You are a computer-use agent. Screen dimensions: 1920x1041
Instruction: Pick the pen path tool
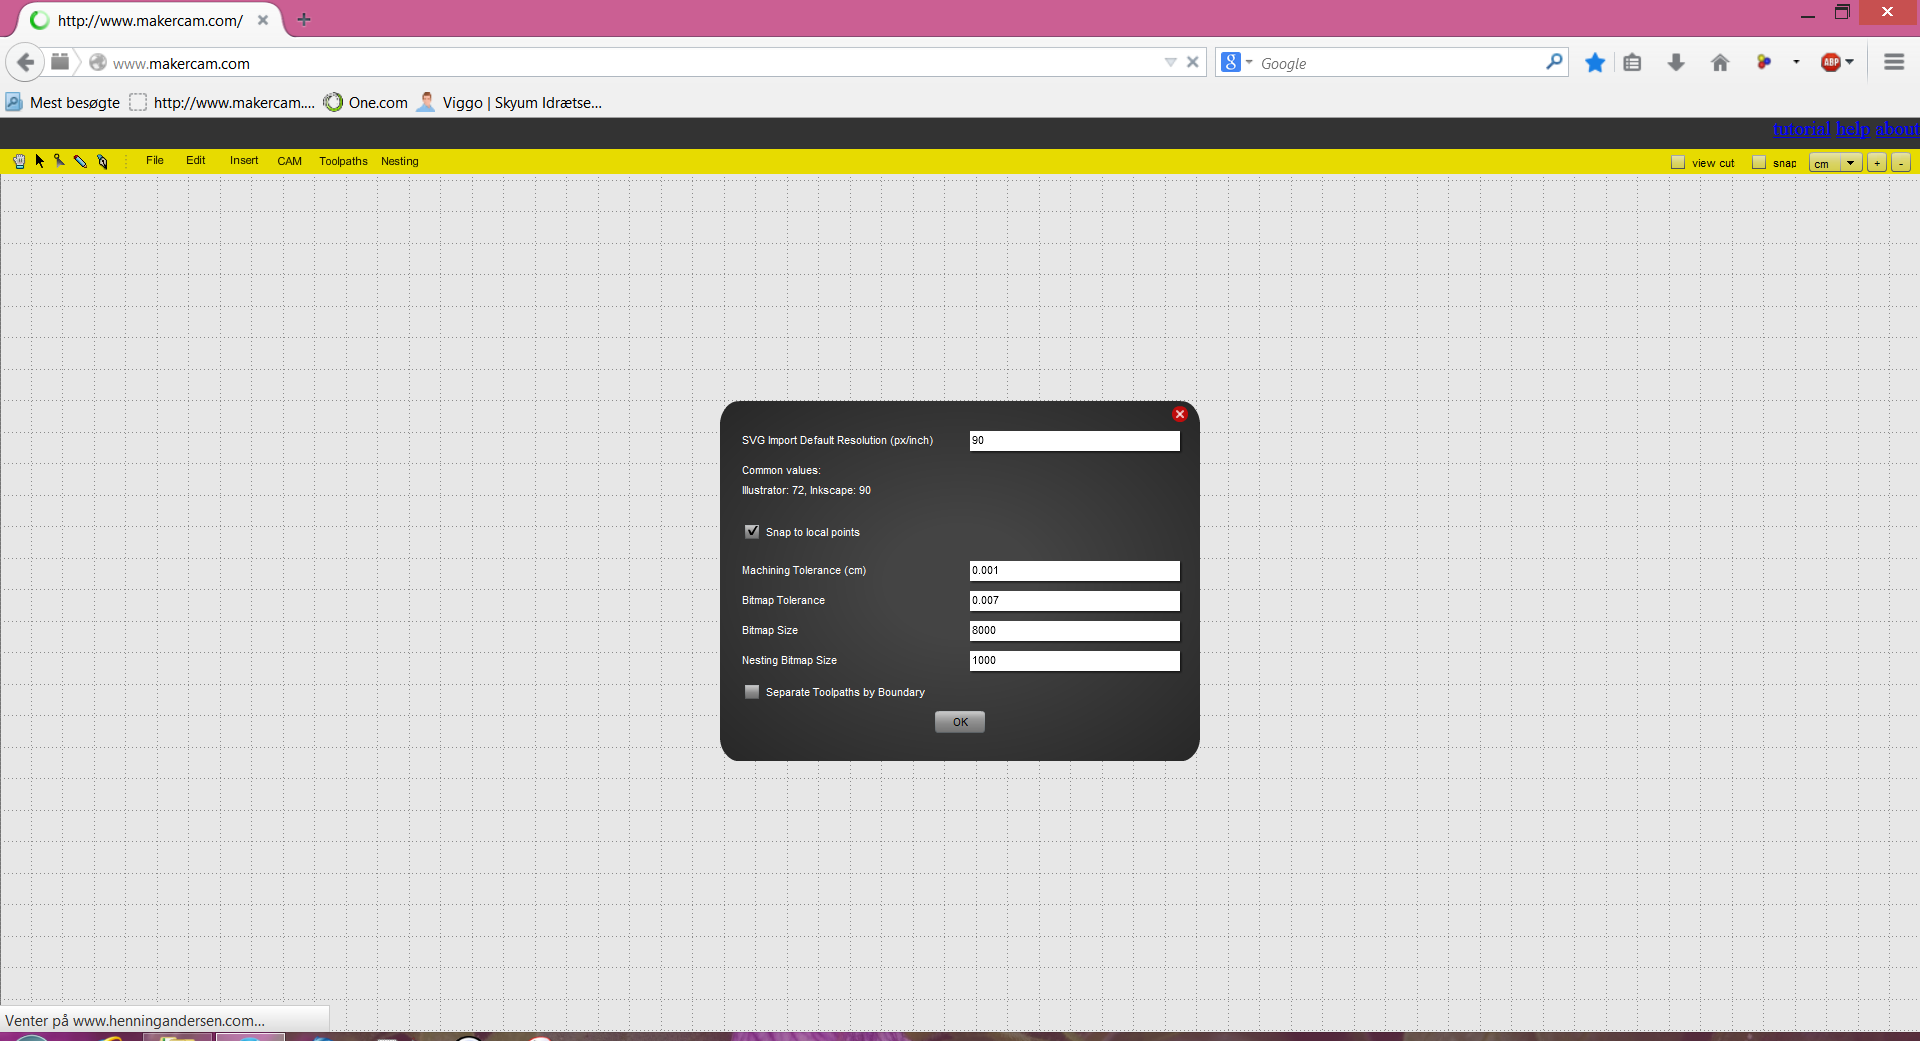click(x=102, y=161)
